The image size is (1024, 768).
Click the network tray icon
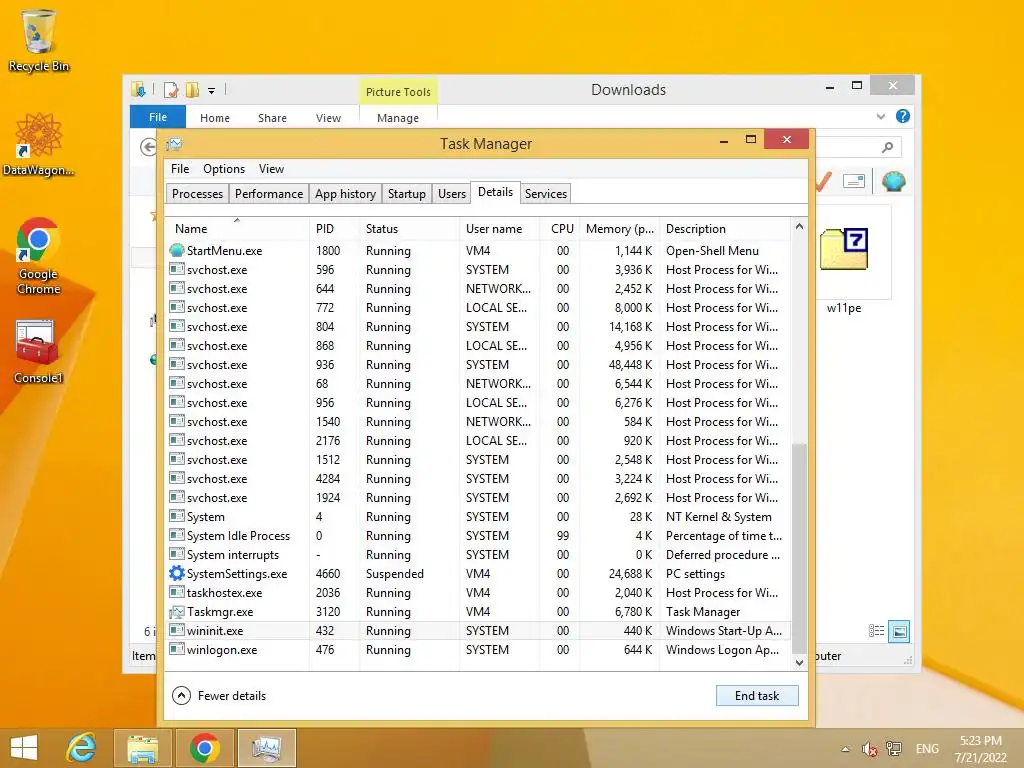click(893, 749)
